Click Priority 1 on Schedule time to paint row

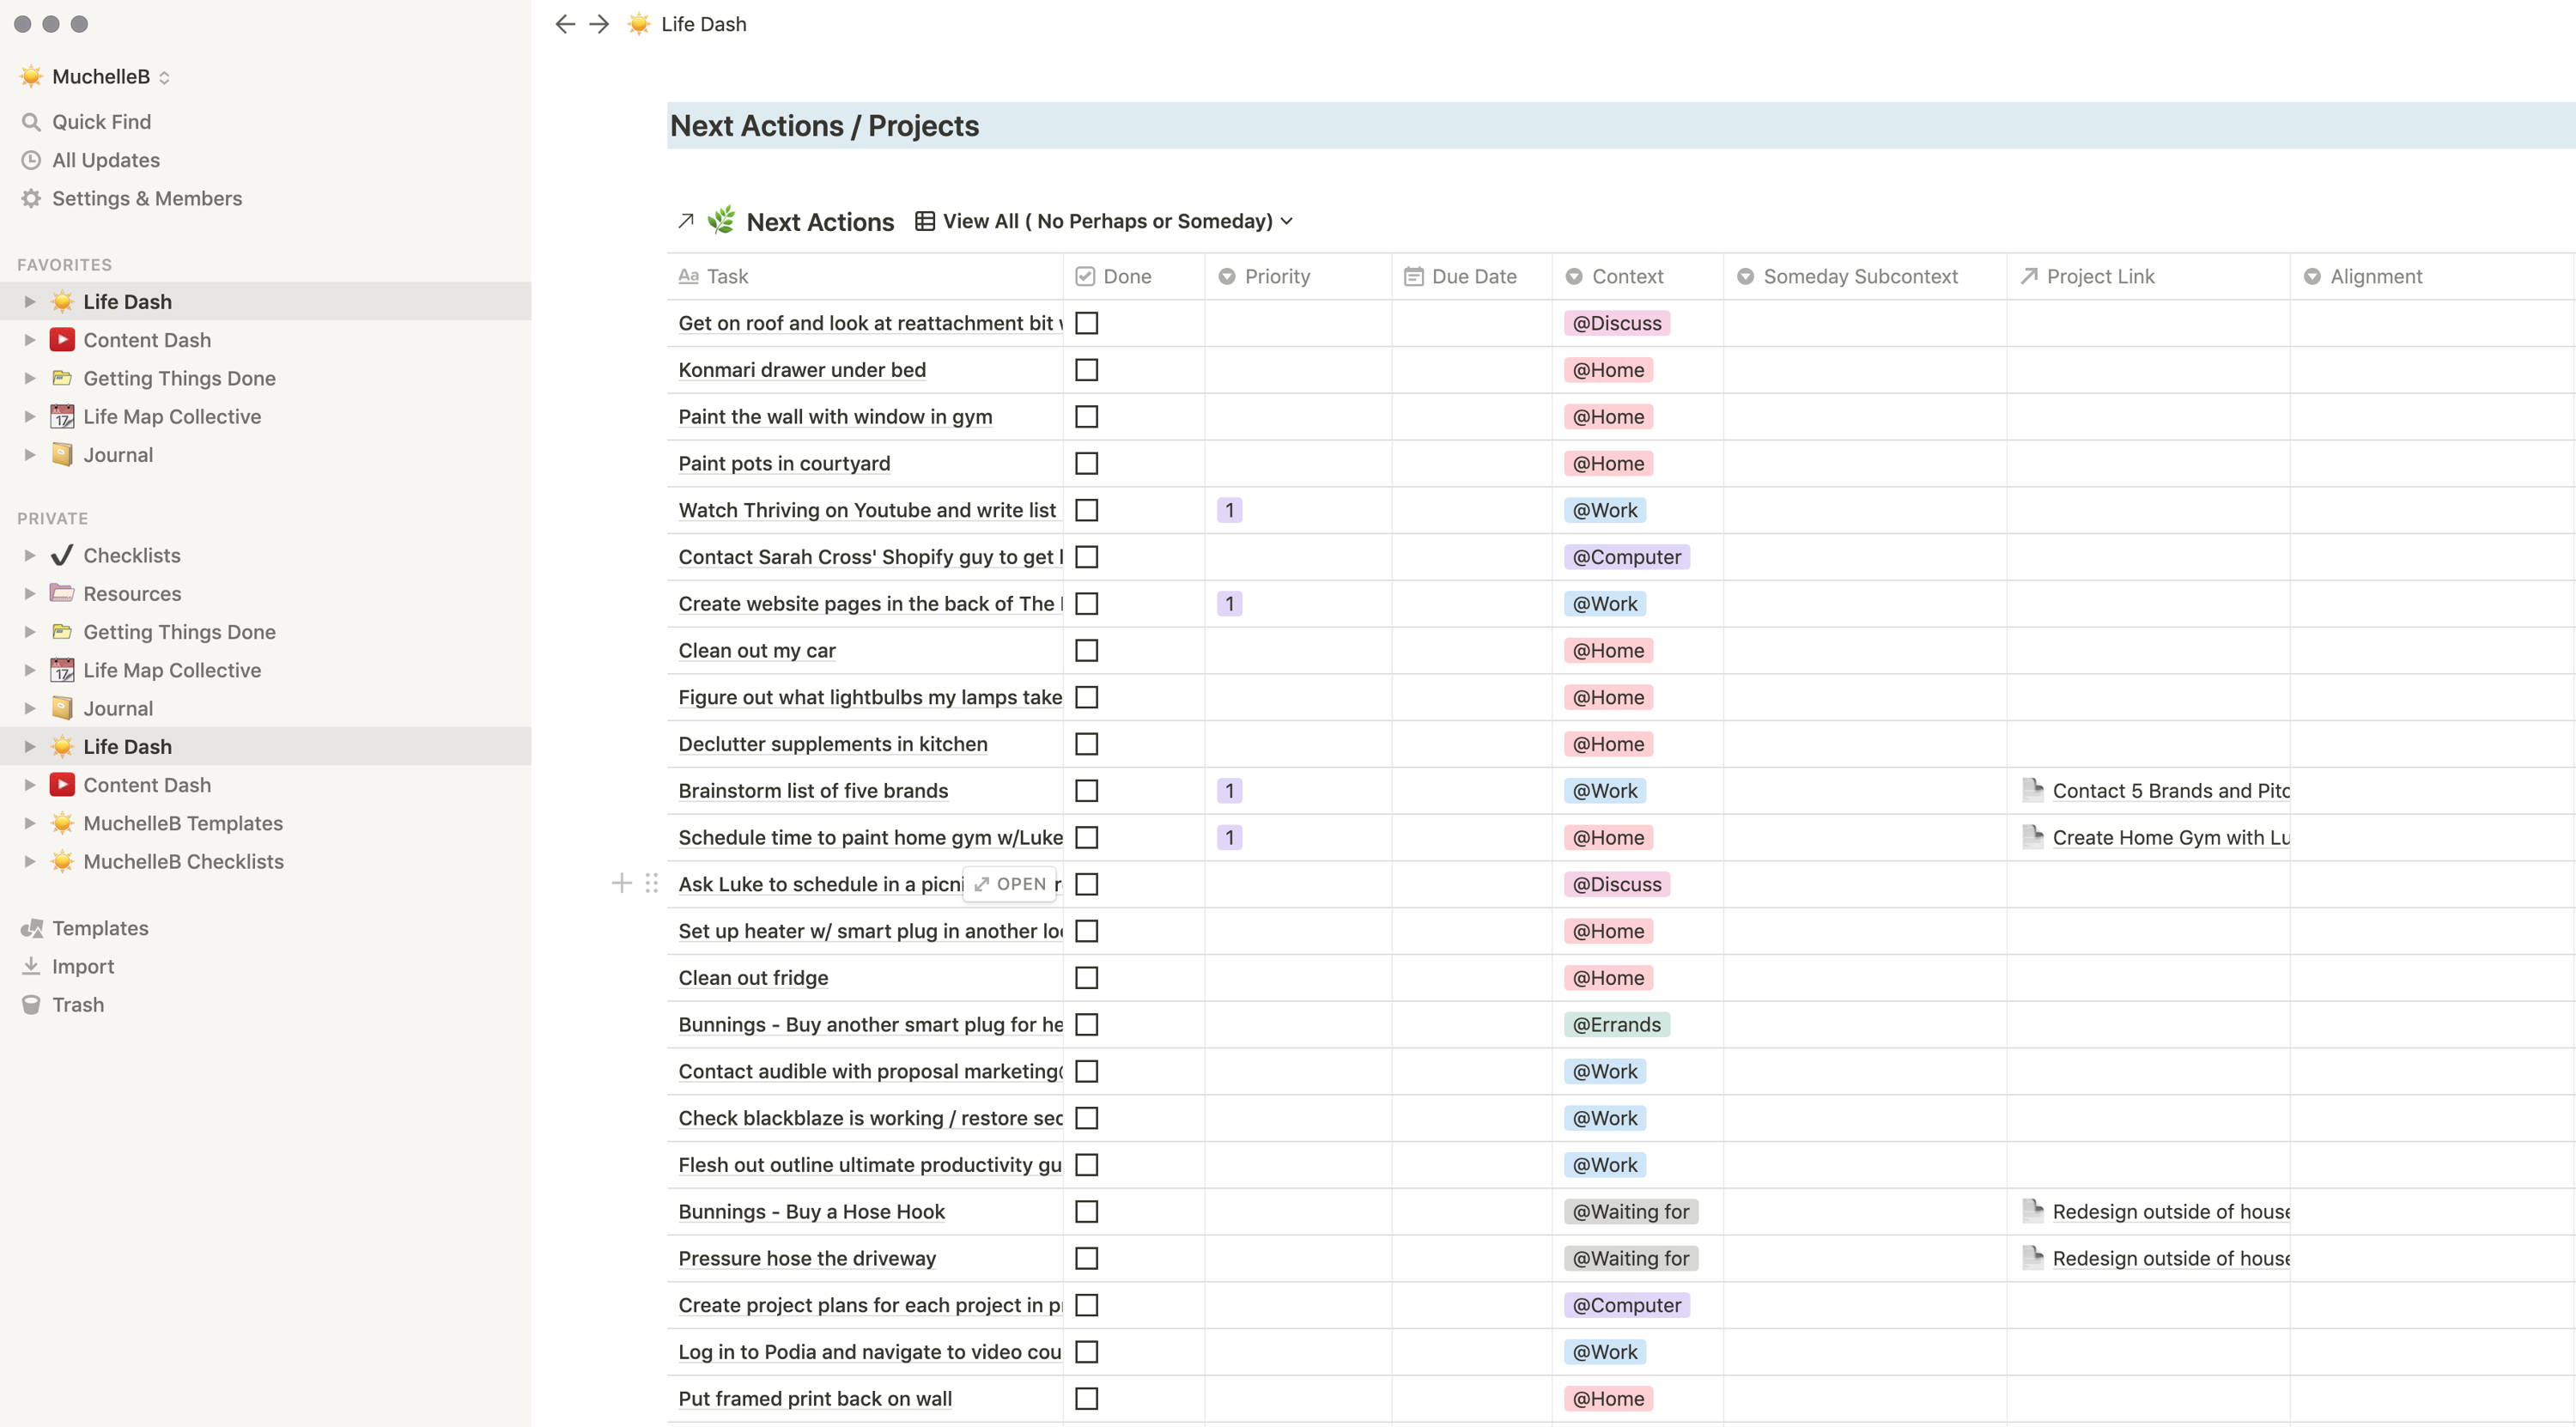tap(1229, 837)
